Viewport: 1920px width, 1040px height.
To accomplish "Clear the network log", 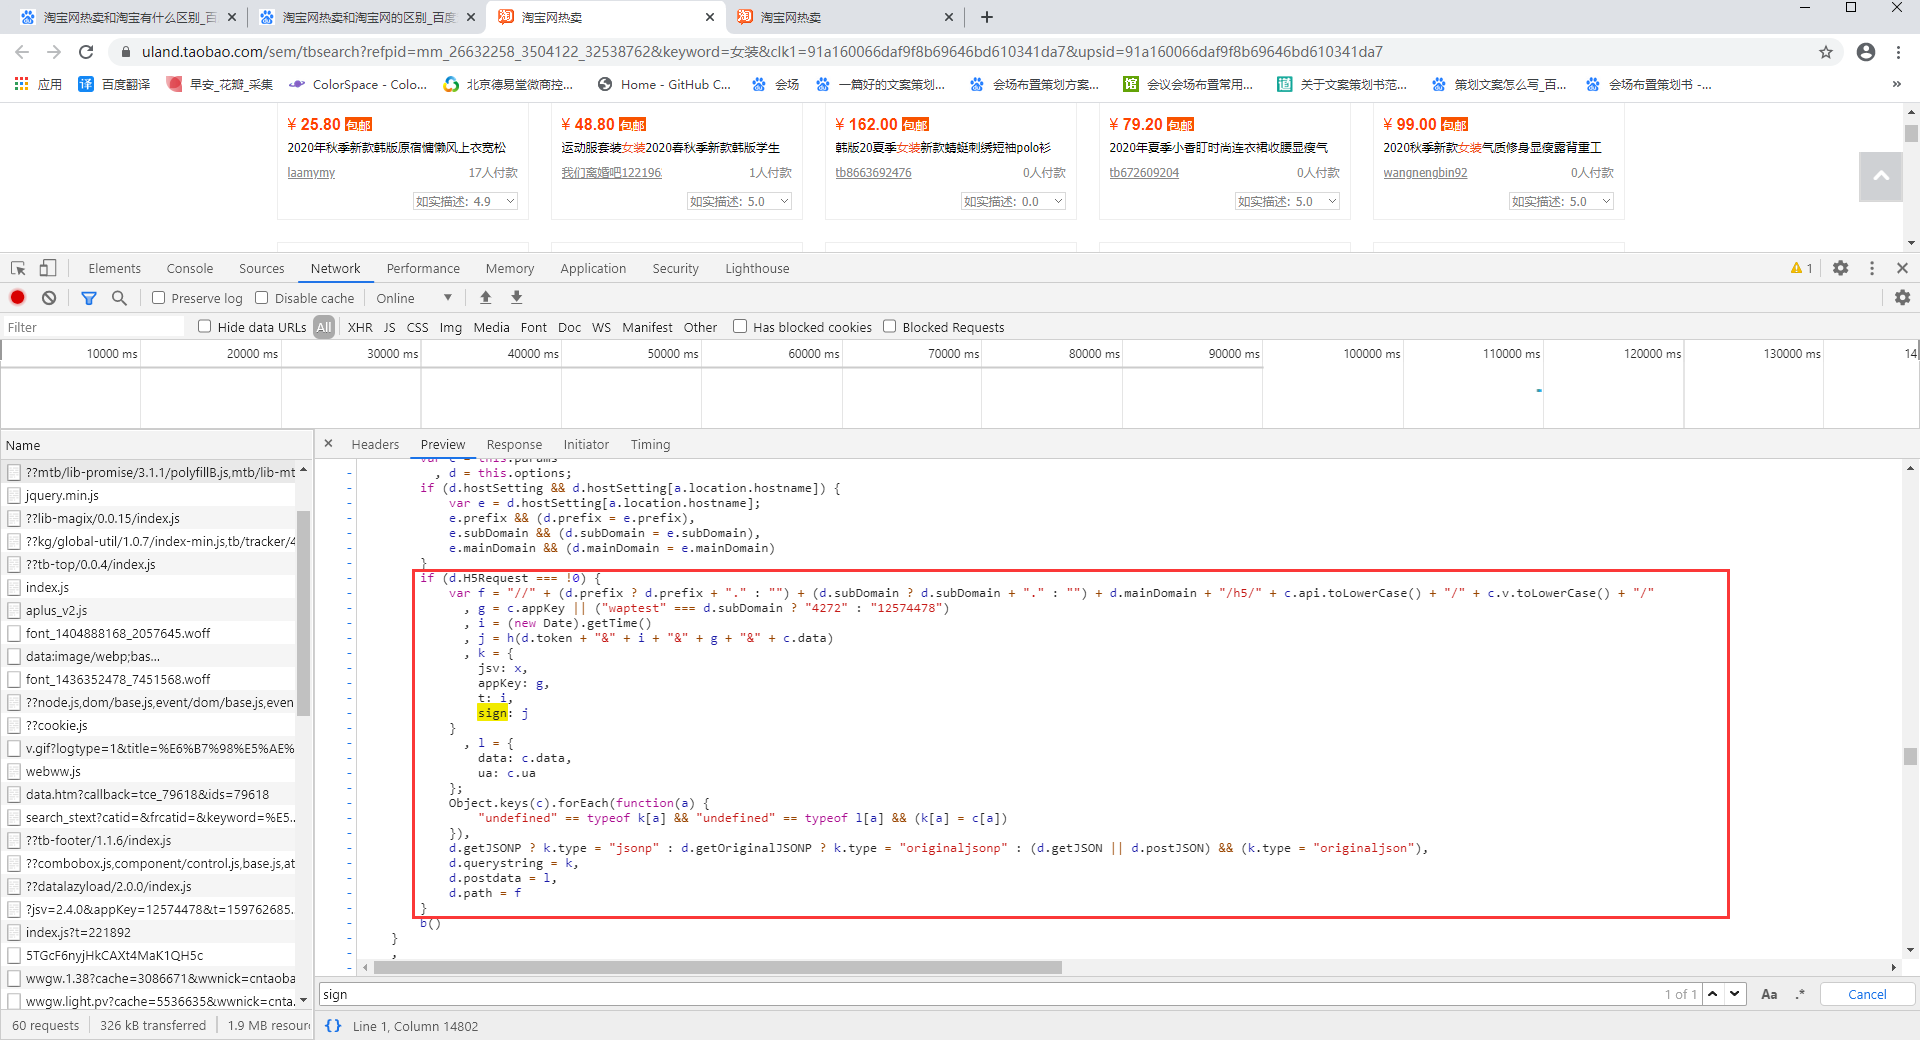I will (x=49, y=298).
